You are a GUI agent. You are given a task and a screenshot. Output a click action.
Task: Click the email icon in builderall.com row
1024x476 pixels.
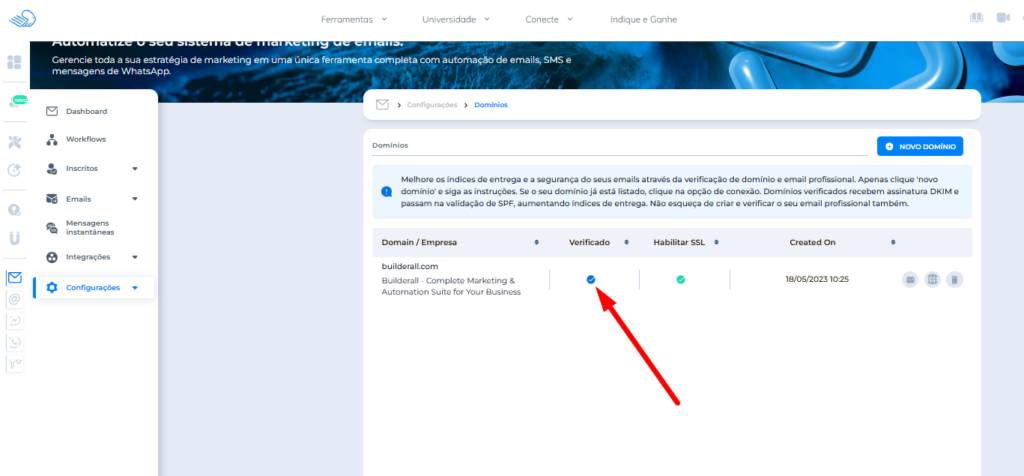coord(909,279)
